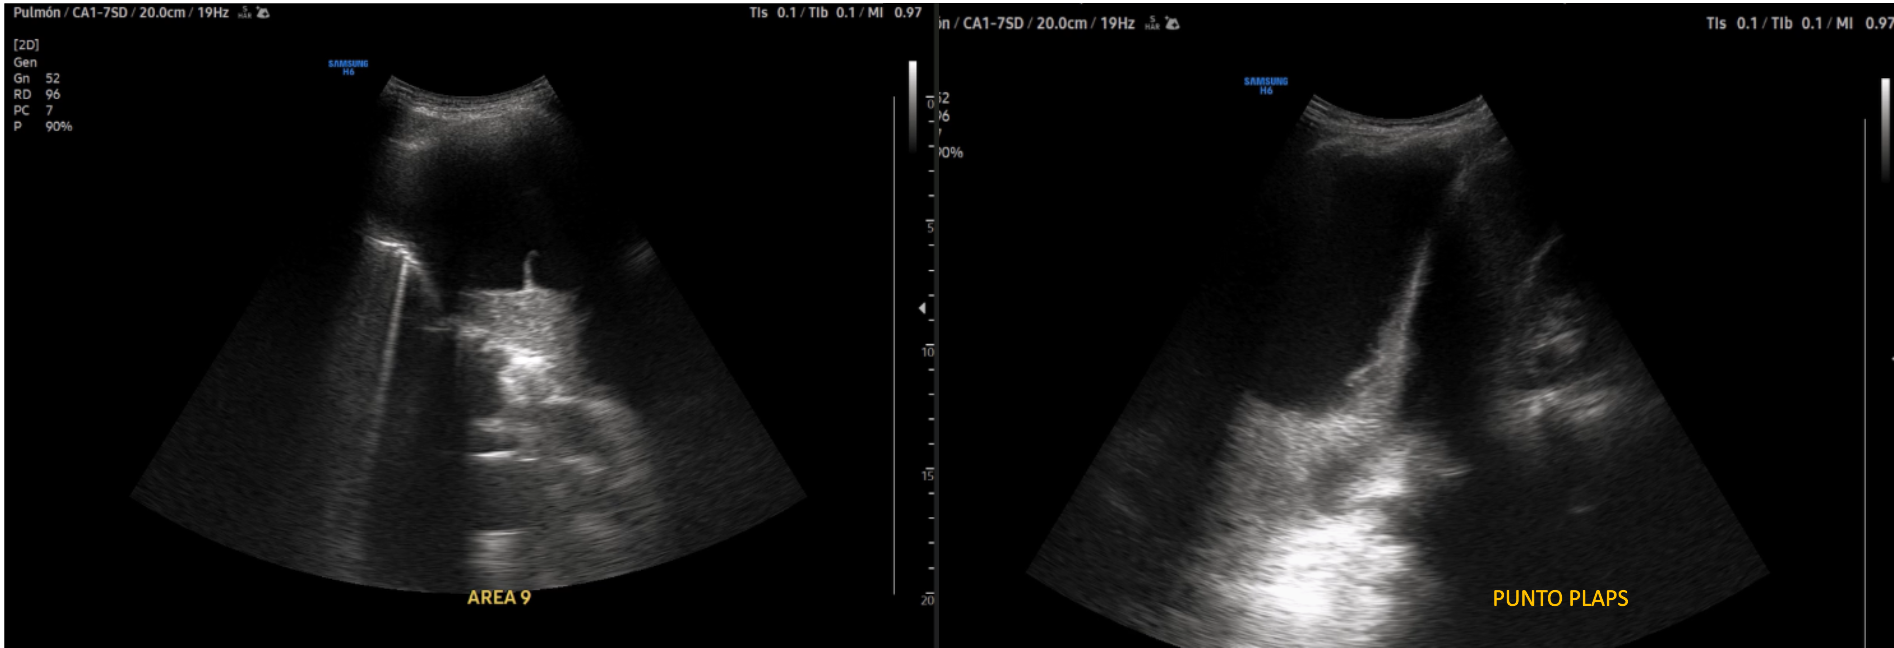This screenshot has width=1894, height=648.
Task: Select the AREA 9 annotation label
Action: 499,597
